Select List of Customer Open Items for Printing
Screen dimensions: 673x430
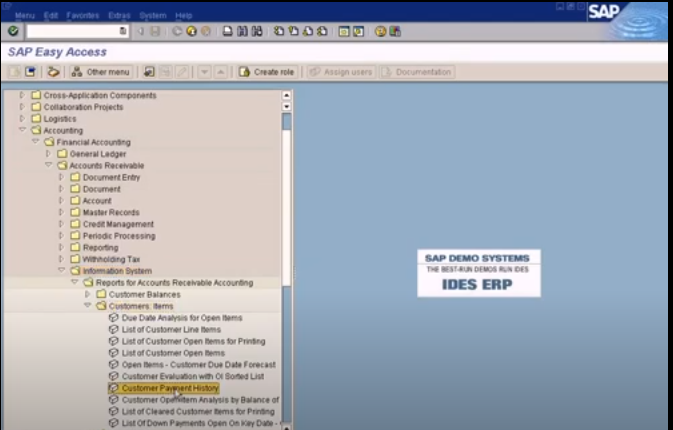point(187,341)
